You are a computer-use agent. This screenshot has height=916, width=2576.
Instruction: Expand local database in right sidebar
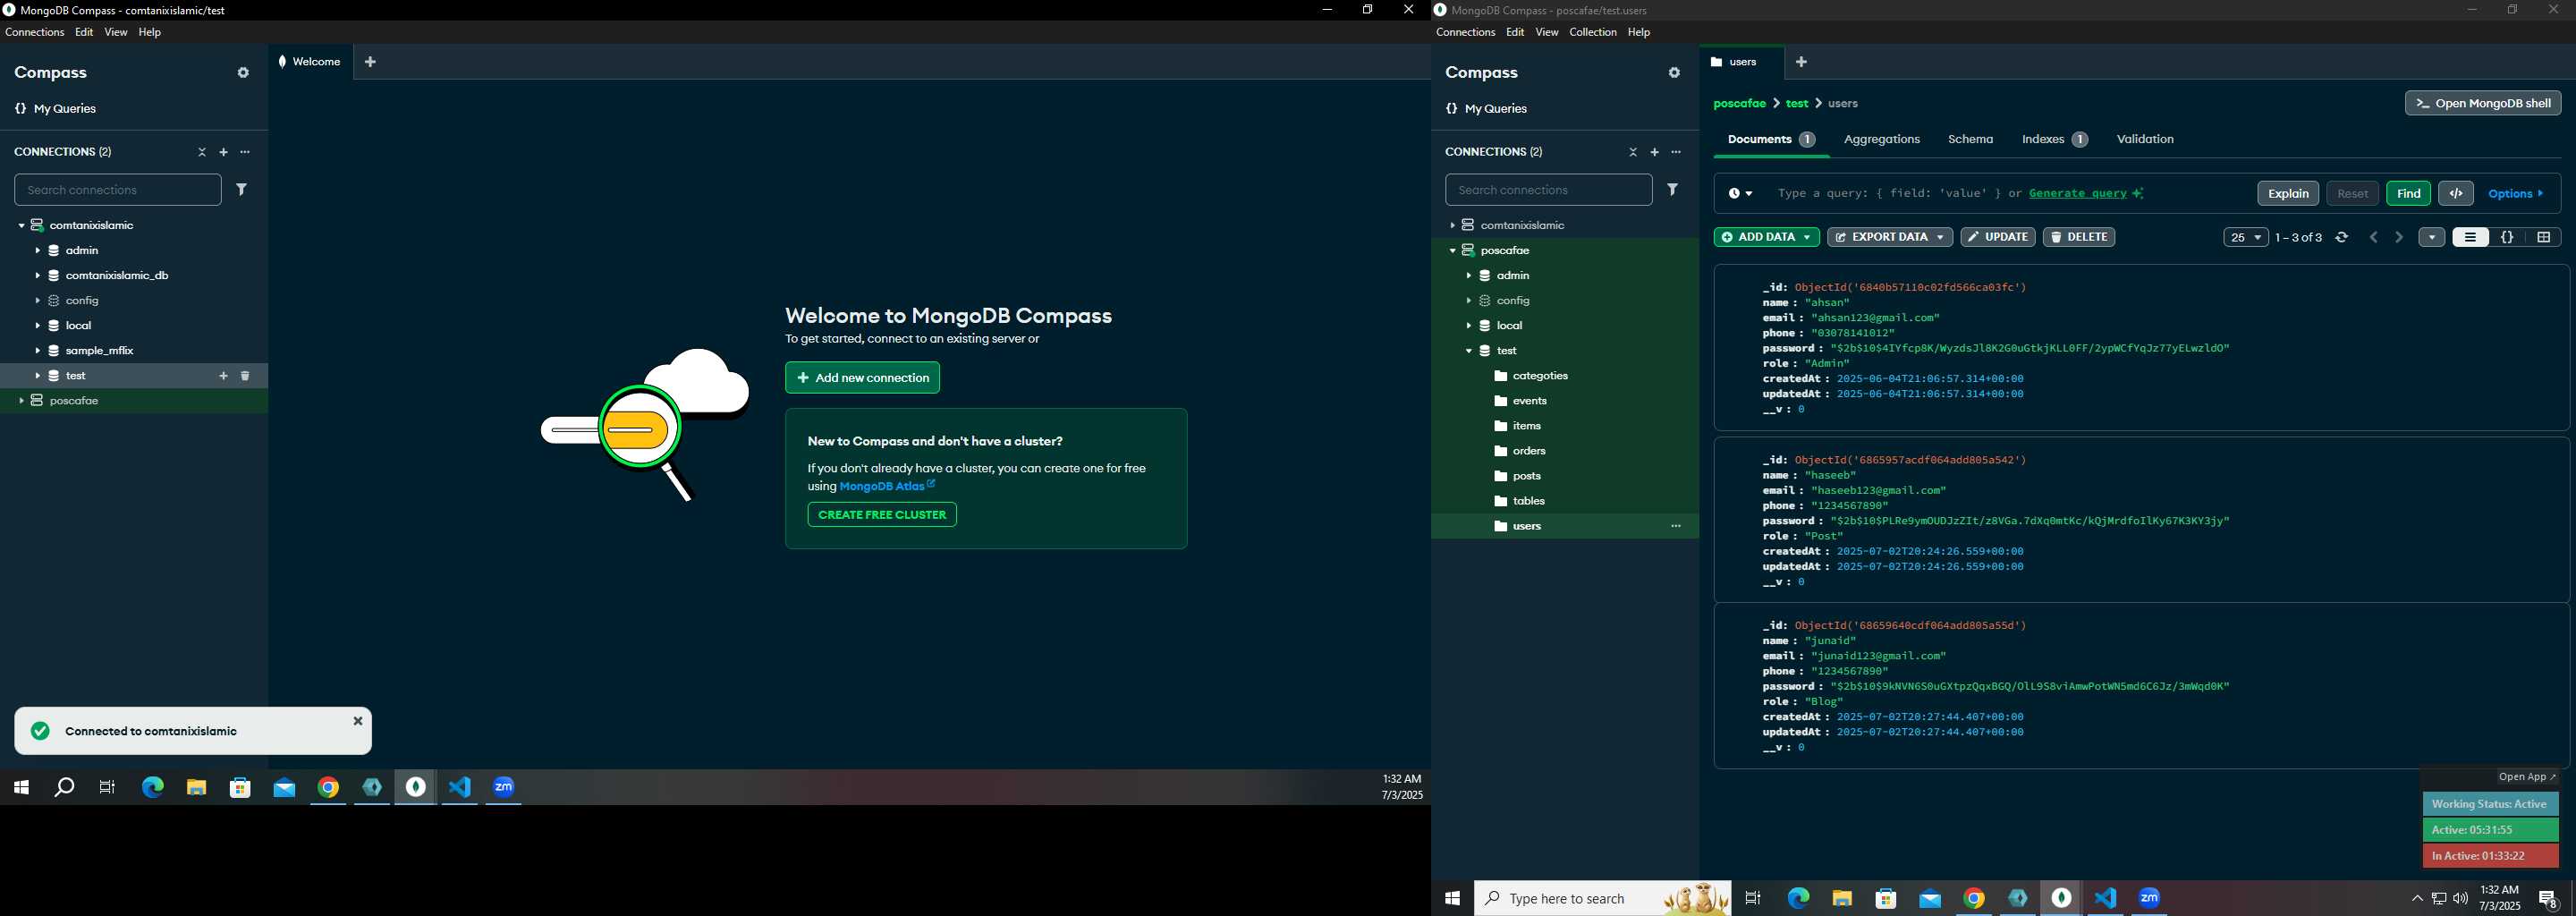coord(1468,326)
